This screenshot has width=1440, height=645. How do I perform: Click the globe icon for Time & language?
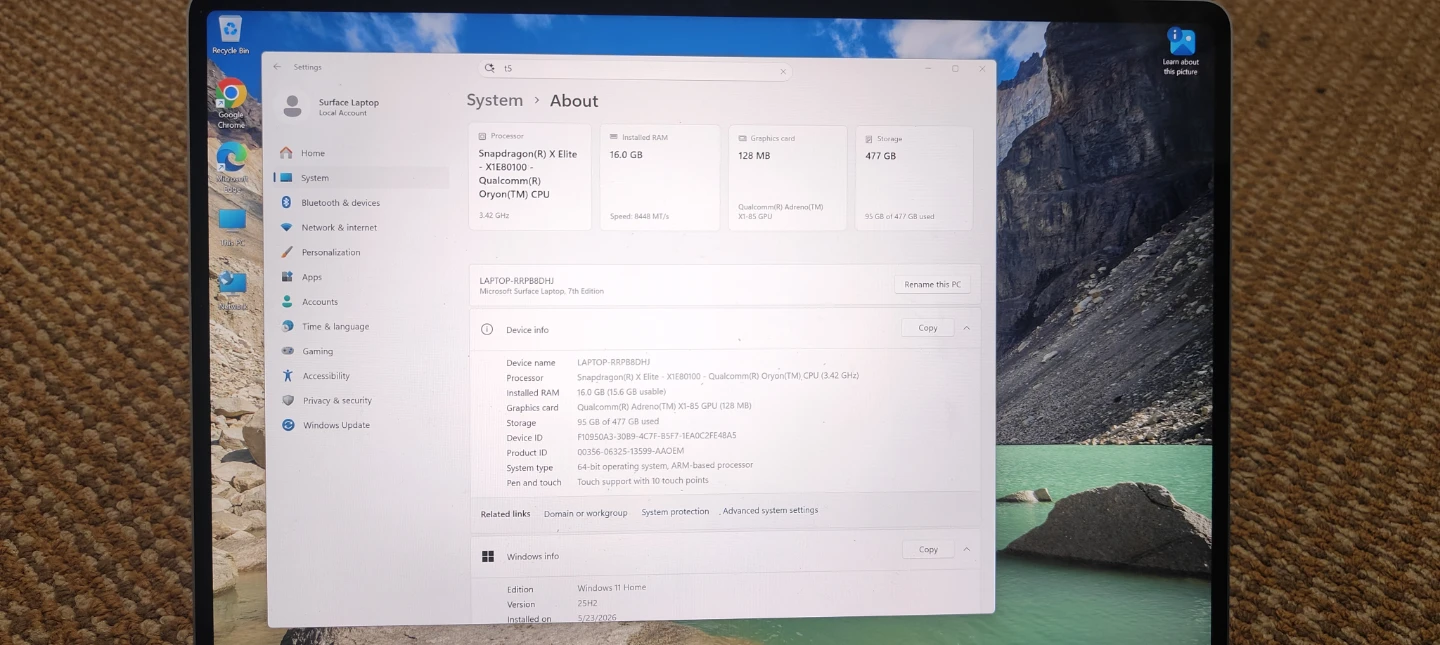click(287, 326)
